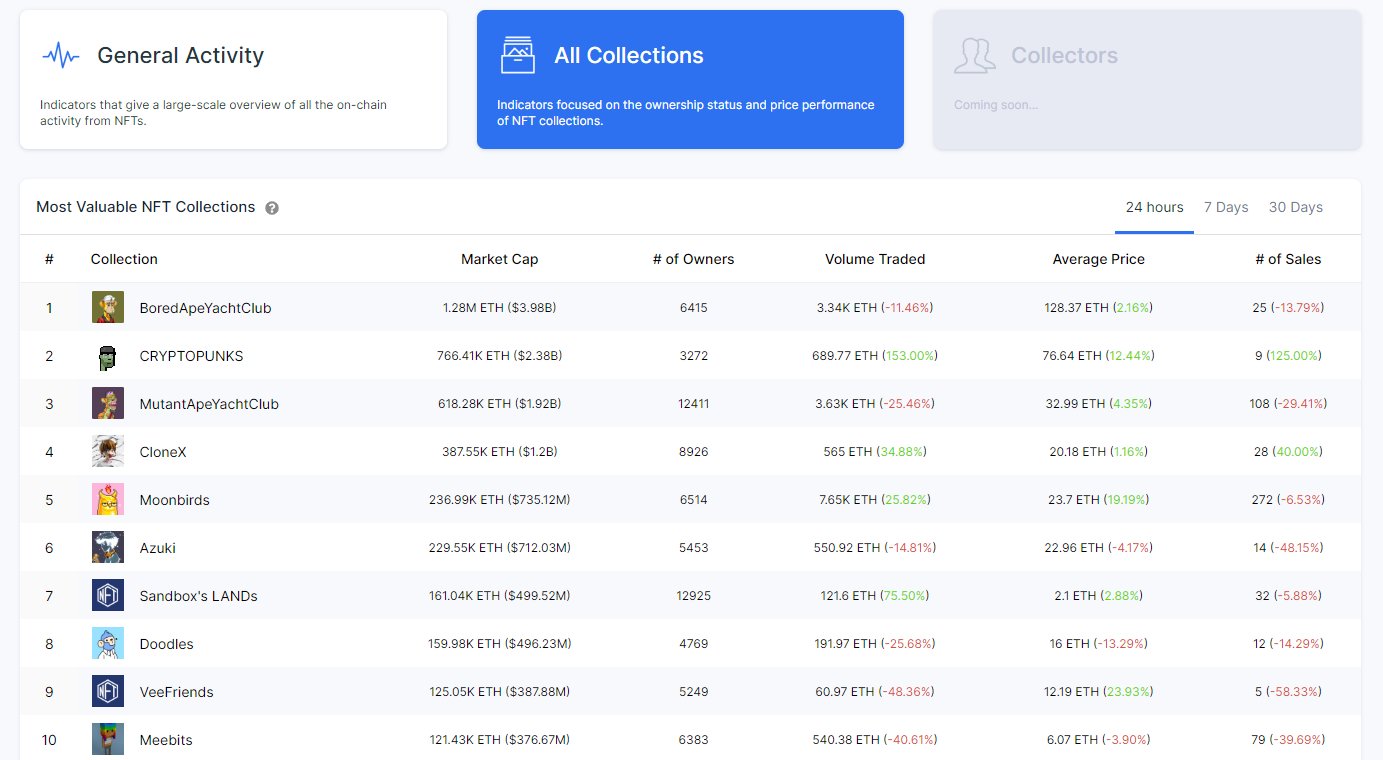
Task: Select the 24 hours tab
Action: tap(1154, 207)
